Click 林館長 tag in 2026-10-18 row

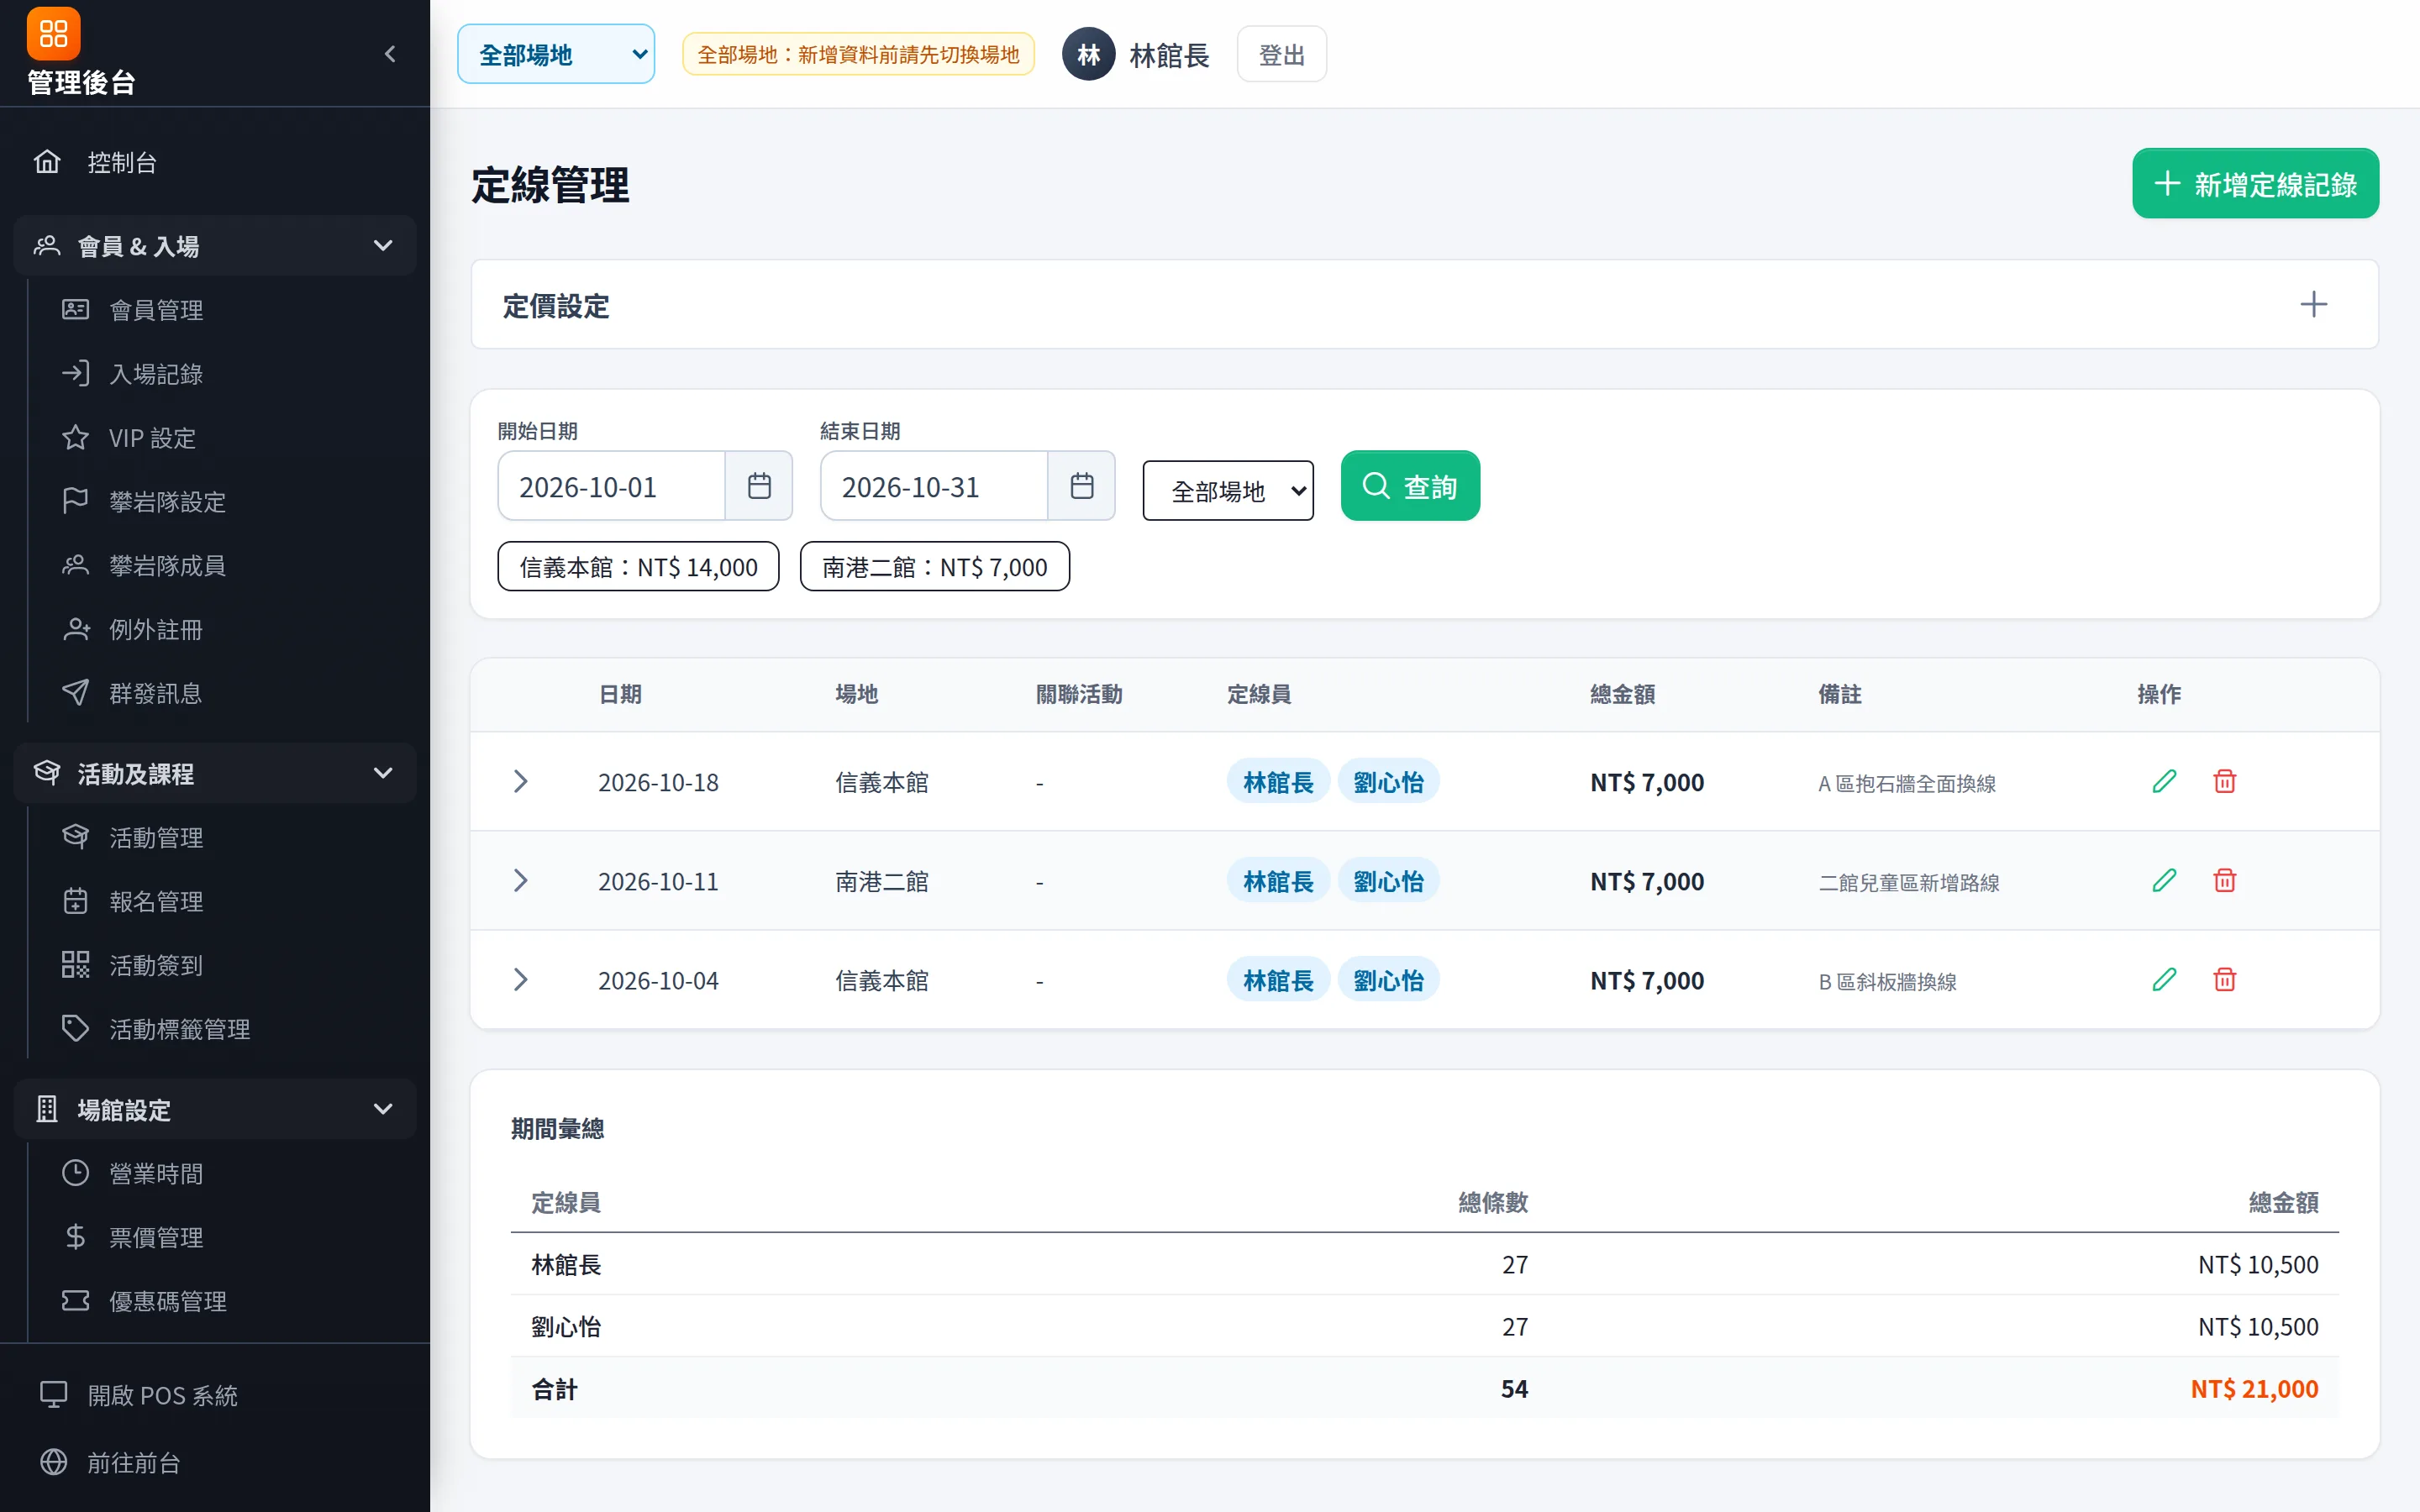click(x=1277, y=782)
